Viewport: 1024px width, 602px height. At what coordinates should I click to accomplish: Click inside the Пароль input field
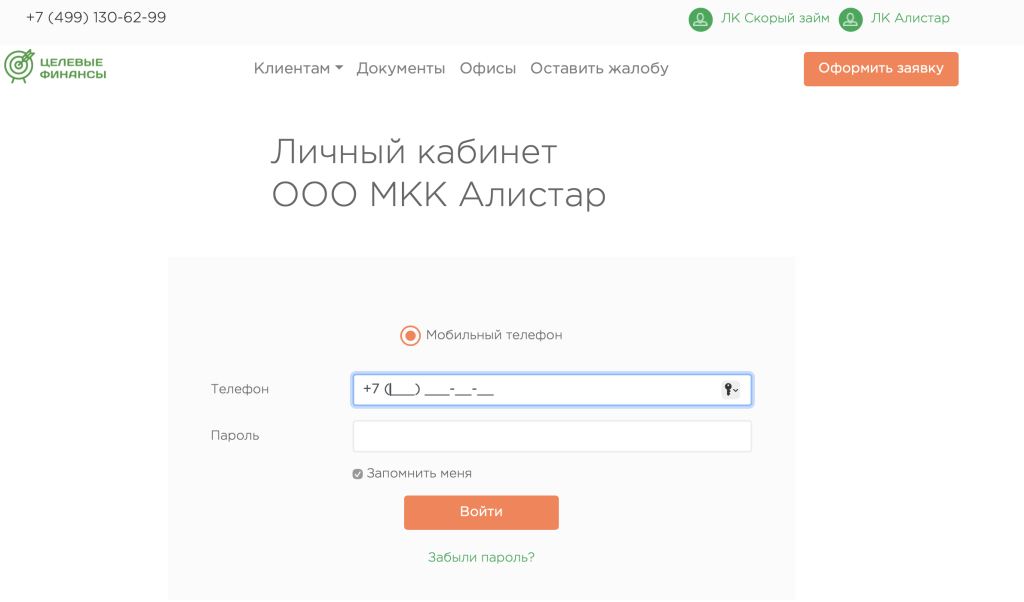pyautogui.click(x=551, y=436)
